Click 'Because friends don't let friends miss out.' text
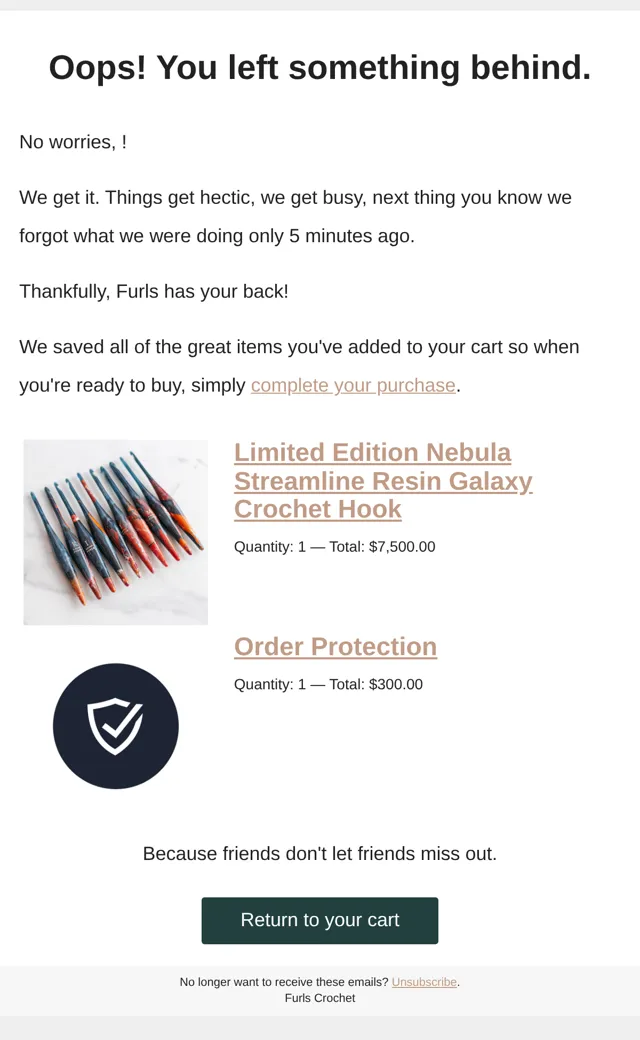Viewport: 640px width, 1040px height. (320, 854)
